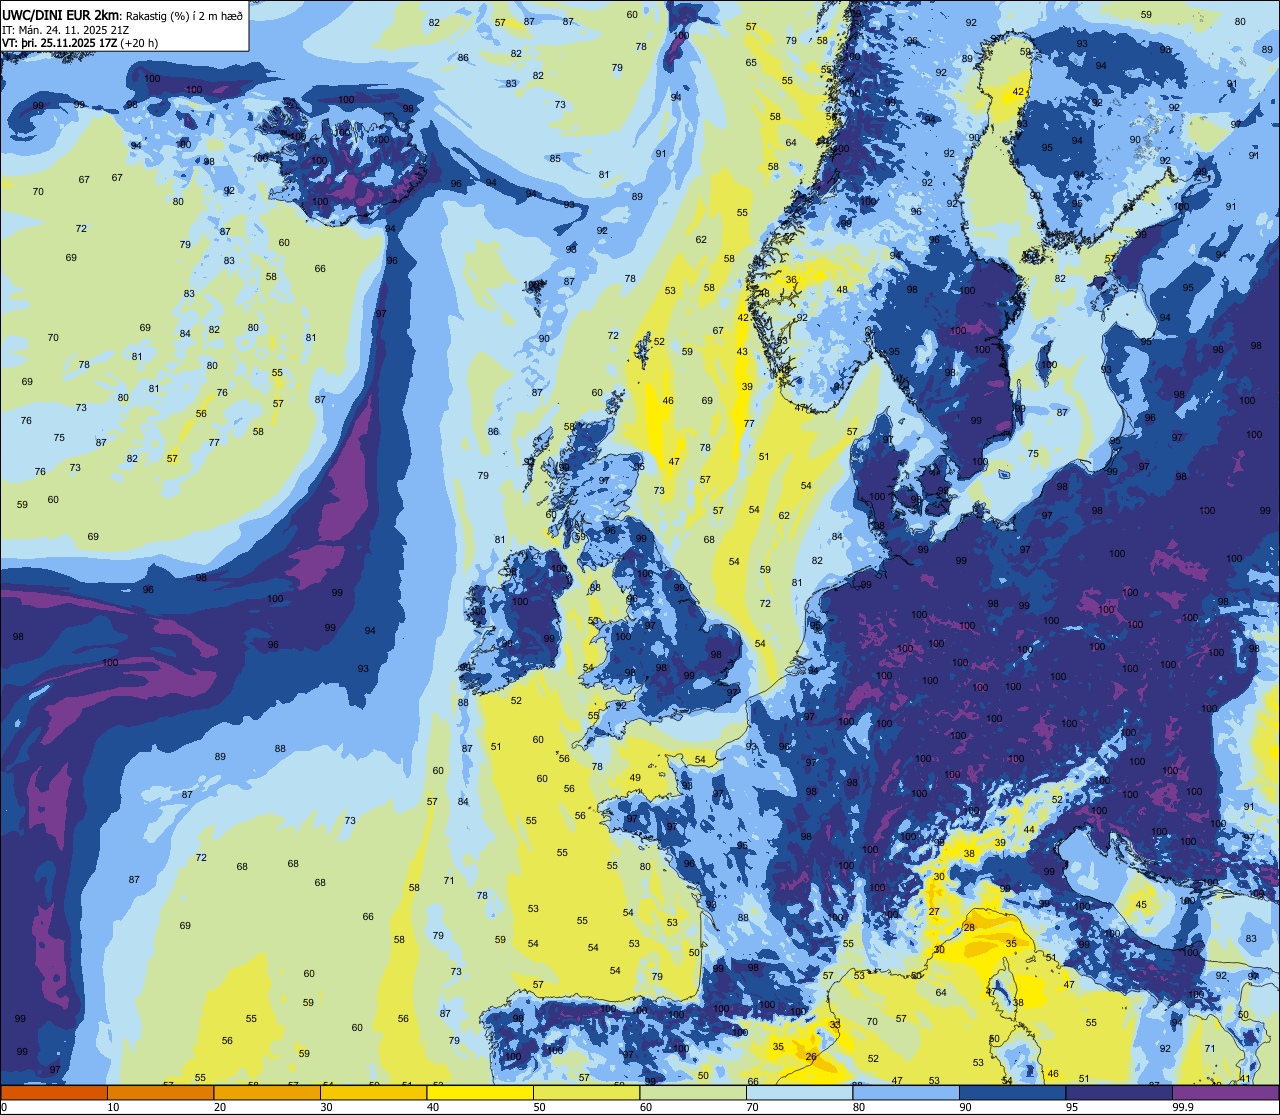
Task: Click the dark orange 0–10 legend swatch
Action: coord(54,1092)
